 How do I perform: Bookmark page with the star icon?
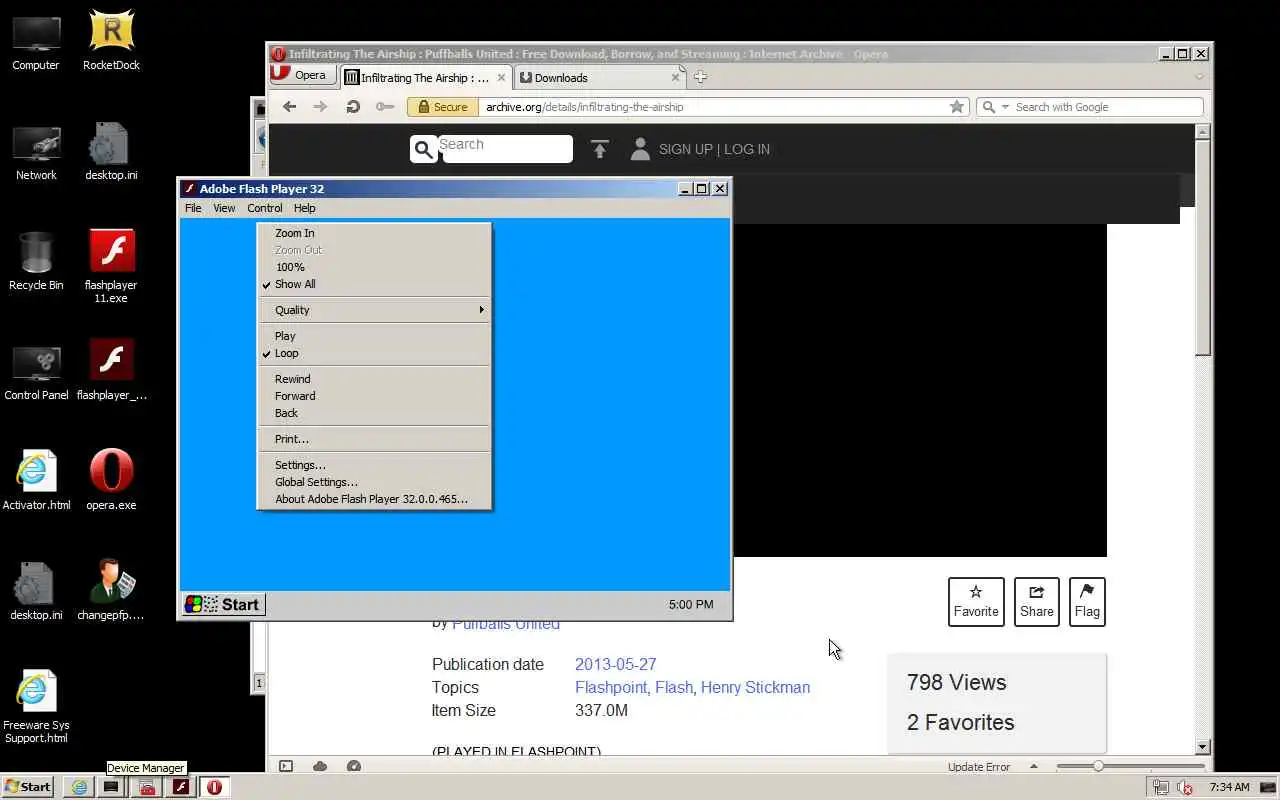pyautogui.click(x=957, y=107)
